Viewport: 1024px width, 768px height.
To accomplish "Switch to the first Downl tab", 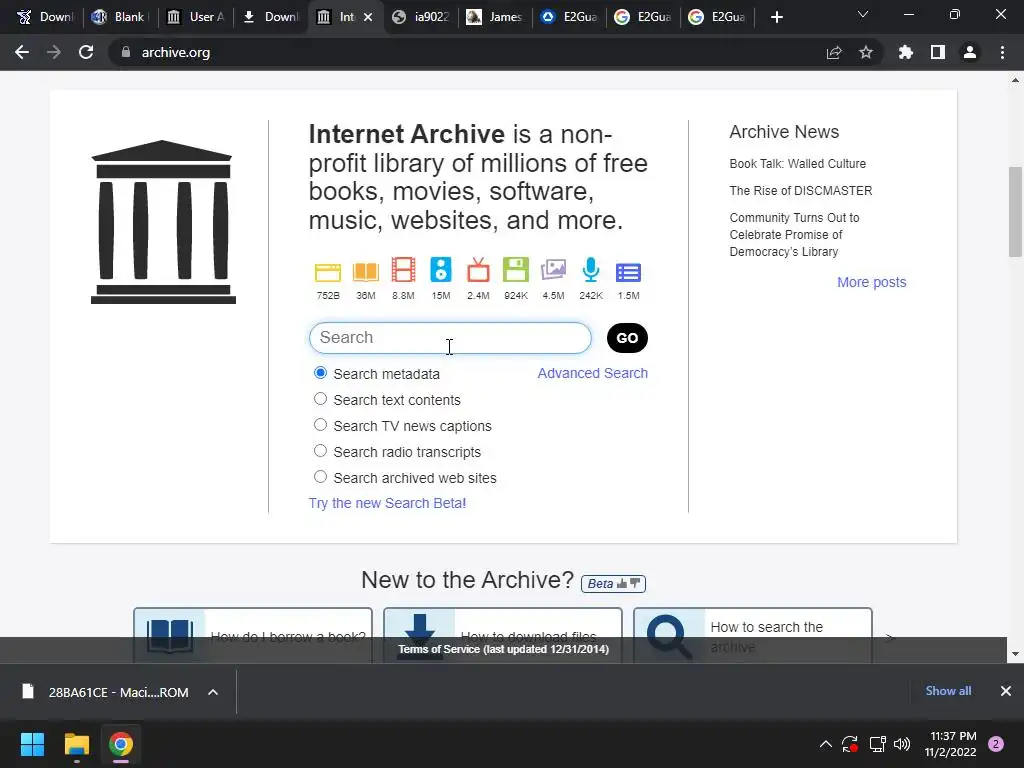I will pos(46,17).
